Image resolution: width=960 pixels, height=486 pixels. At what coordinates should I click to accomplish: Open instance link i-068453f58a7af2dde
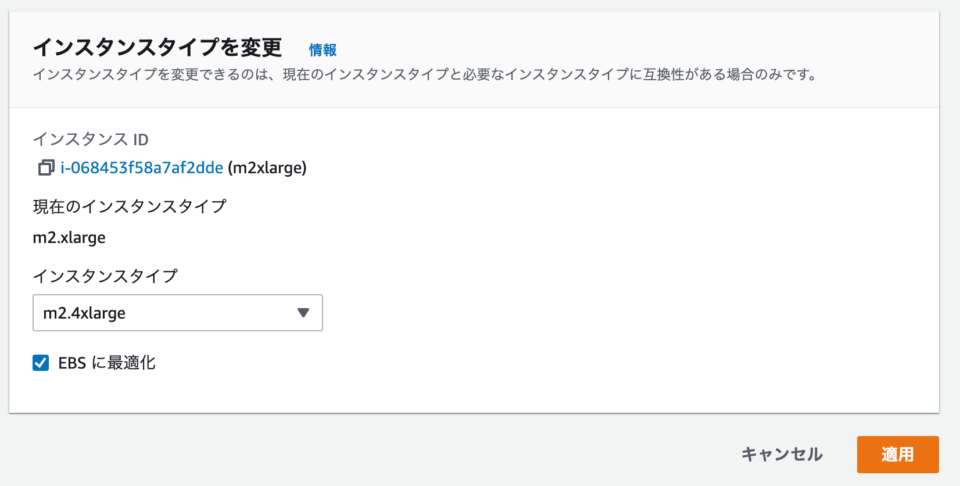click(x=141, y=168)
